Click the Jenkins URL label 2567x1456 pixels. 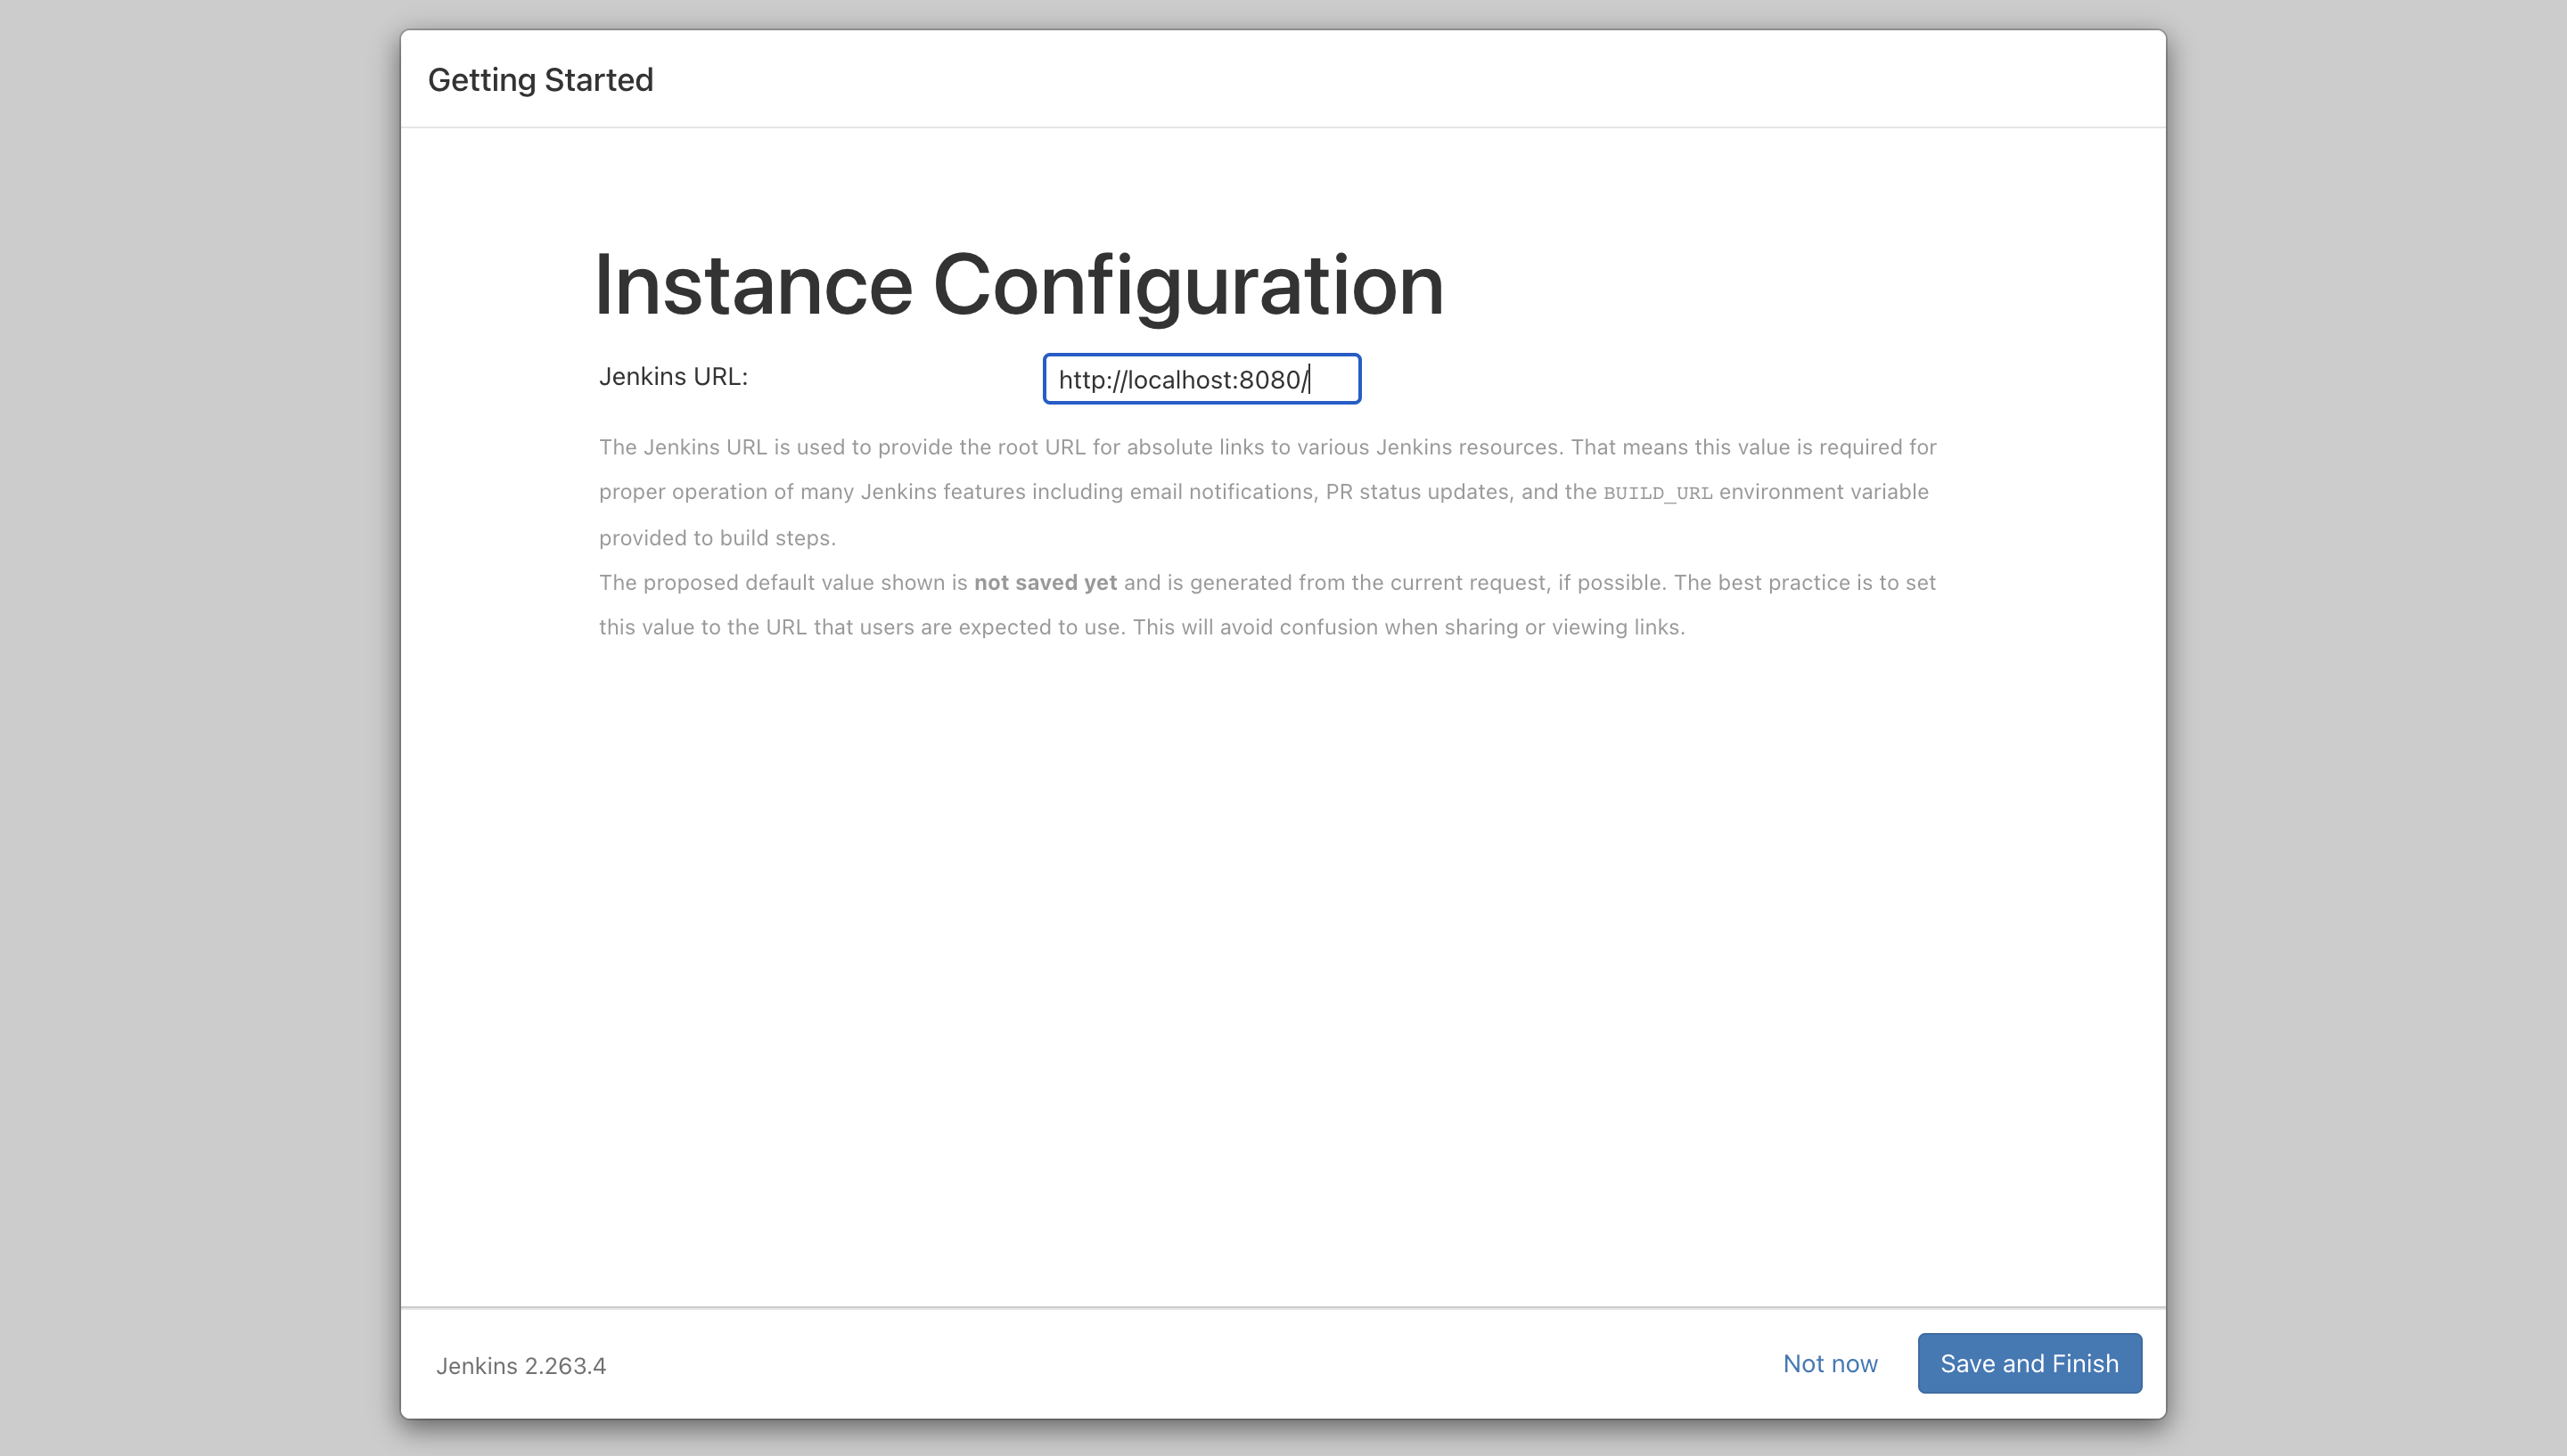point(673,377)
